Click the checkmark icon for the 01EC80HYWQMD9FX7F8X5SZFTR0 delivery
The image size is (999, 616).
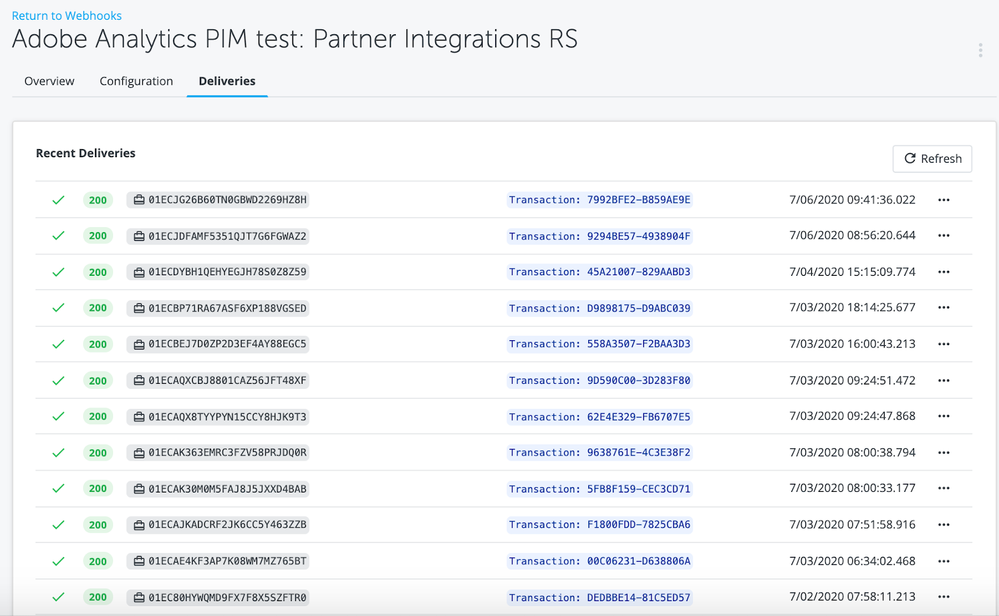click(x=58, y=597)
